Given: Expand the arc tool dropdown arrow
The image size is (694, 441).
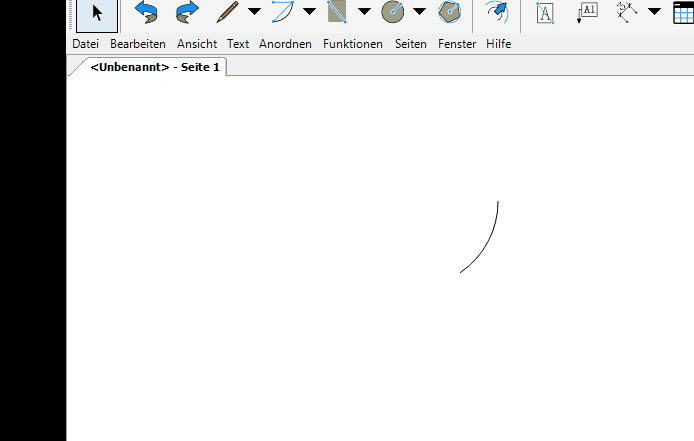Looking at the screenshot, I should tap(309, 11).
